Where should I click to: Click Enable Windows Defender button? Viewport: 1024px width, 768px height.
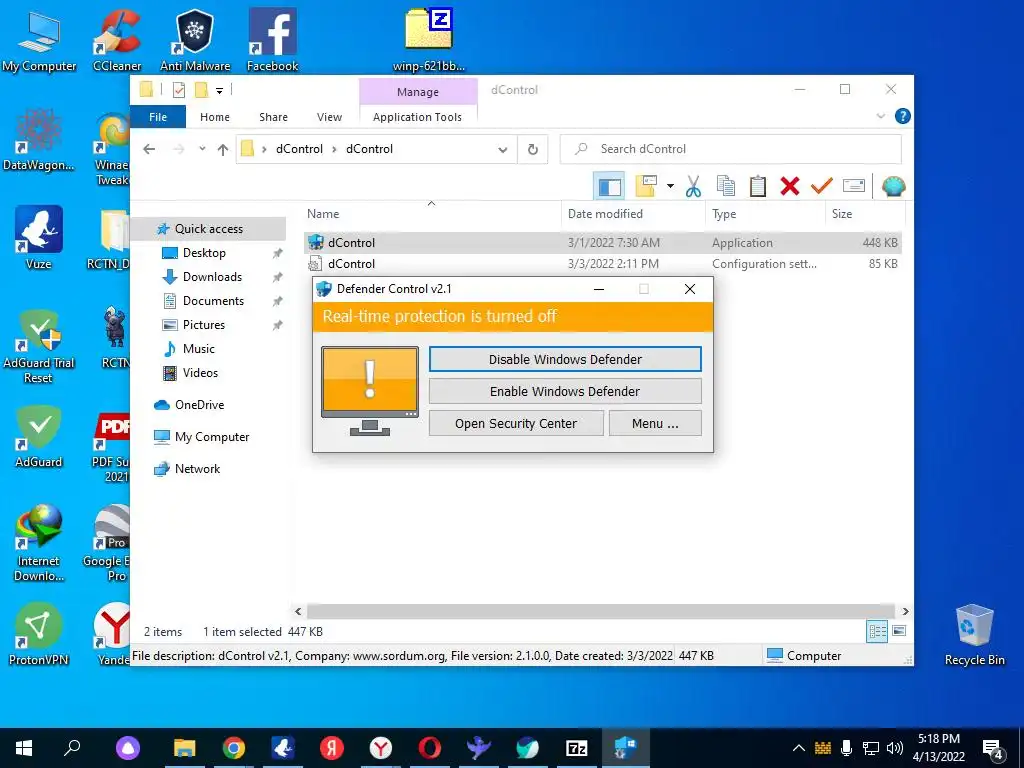tap(565, 391)
